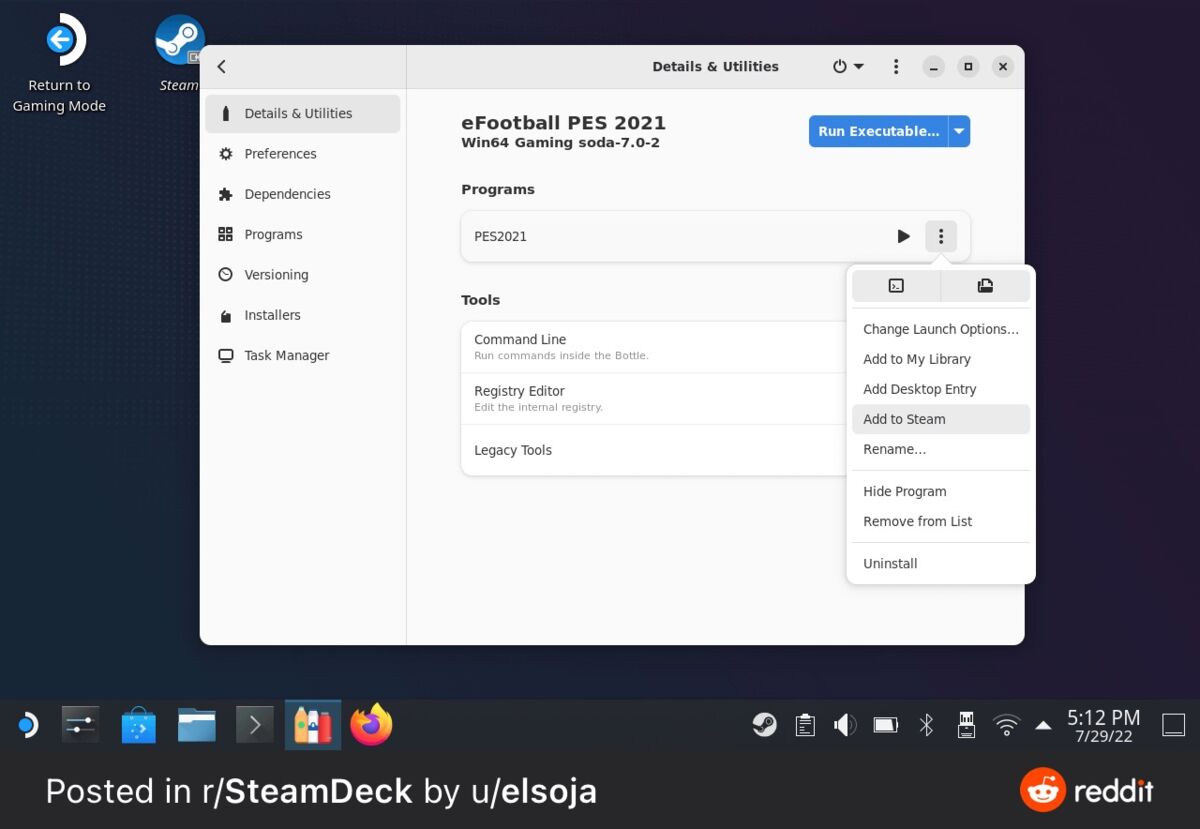
Task: Select Details & Utilities in sidebar
Action: point(303,113)
